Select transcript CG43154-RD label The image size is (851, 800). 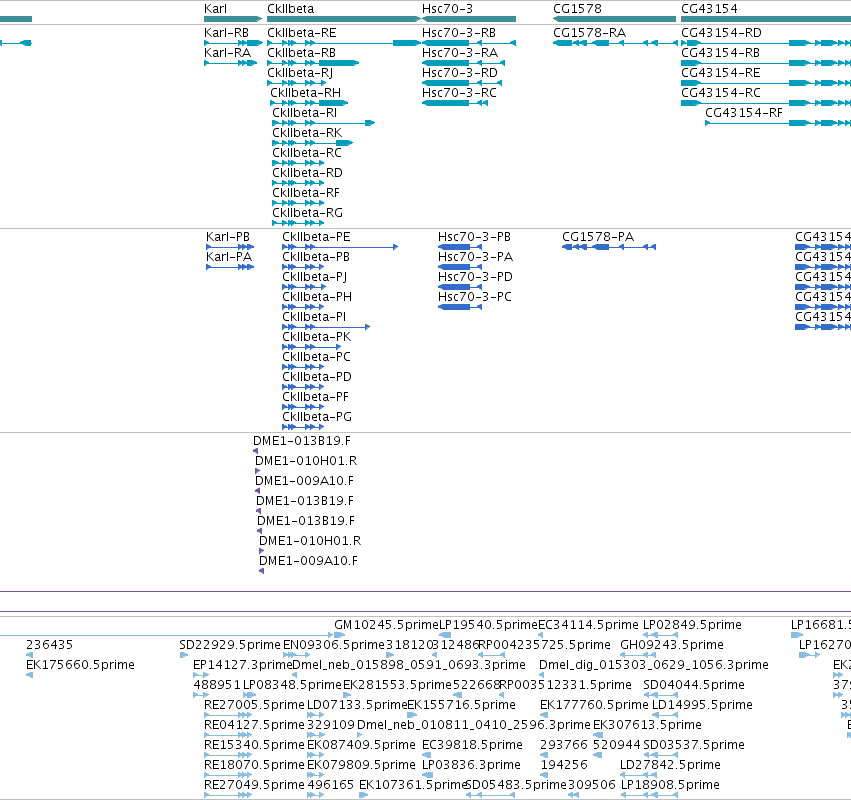[x=721, y=33]
